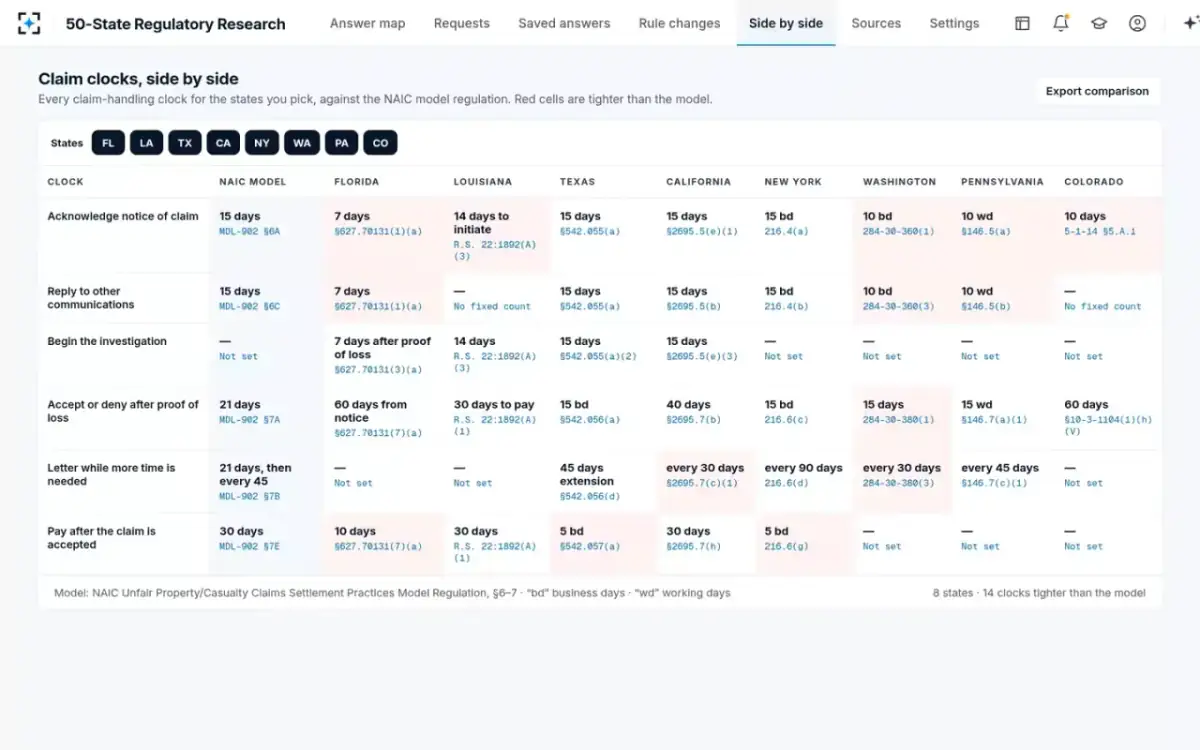Open the user account icon
Screen dimensions: 1200x750
[x=1137, y=23]
